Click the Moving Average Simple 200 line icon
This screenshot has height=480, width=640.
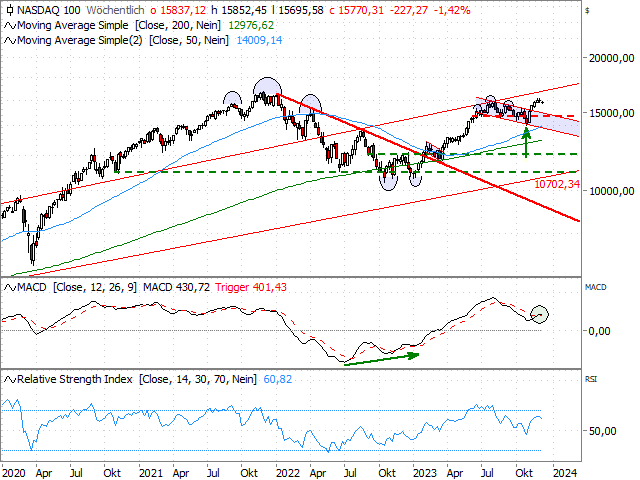(10, 26)
